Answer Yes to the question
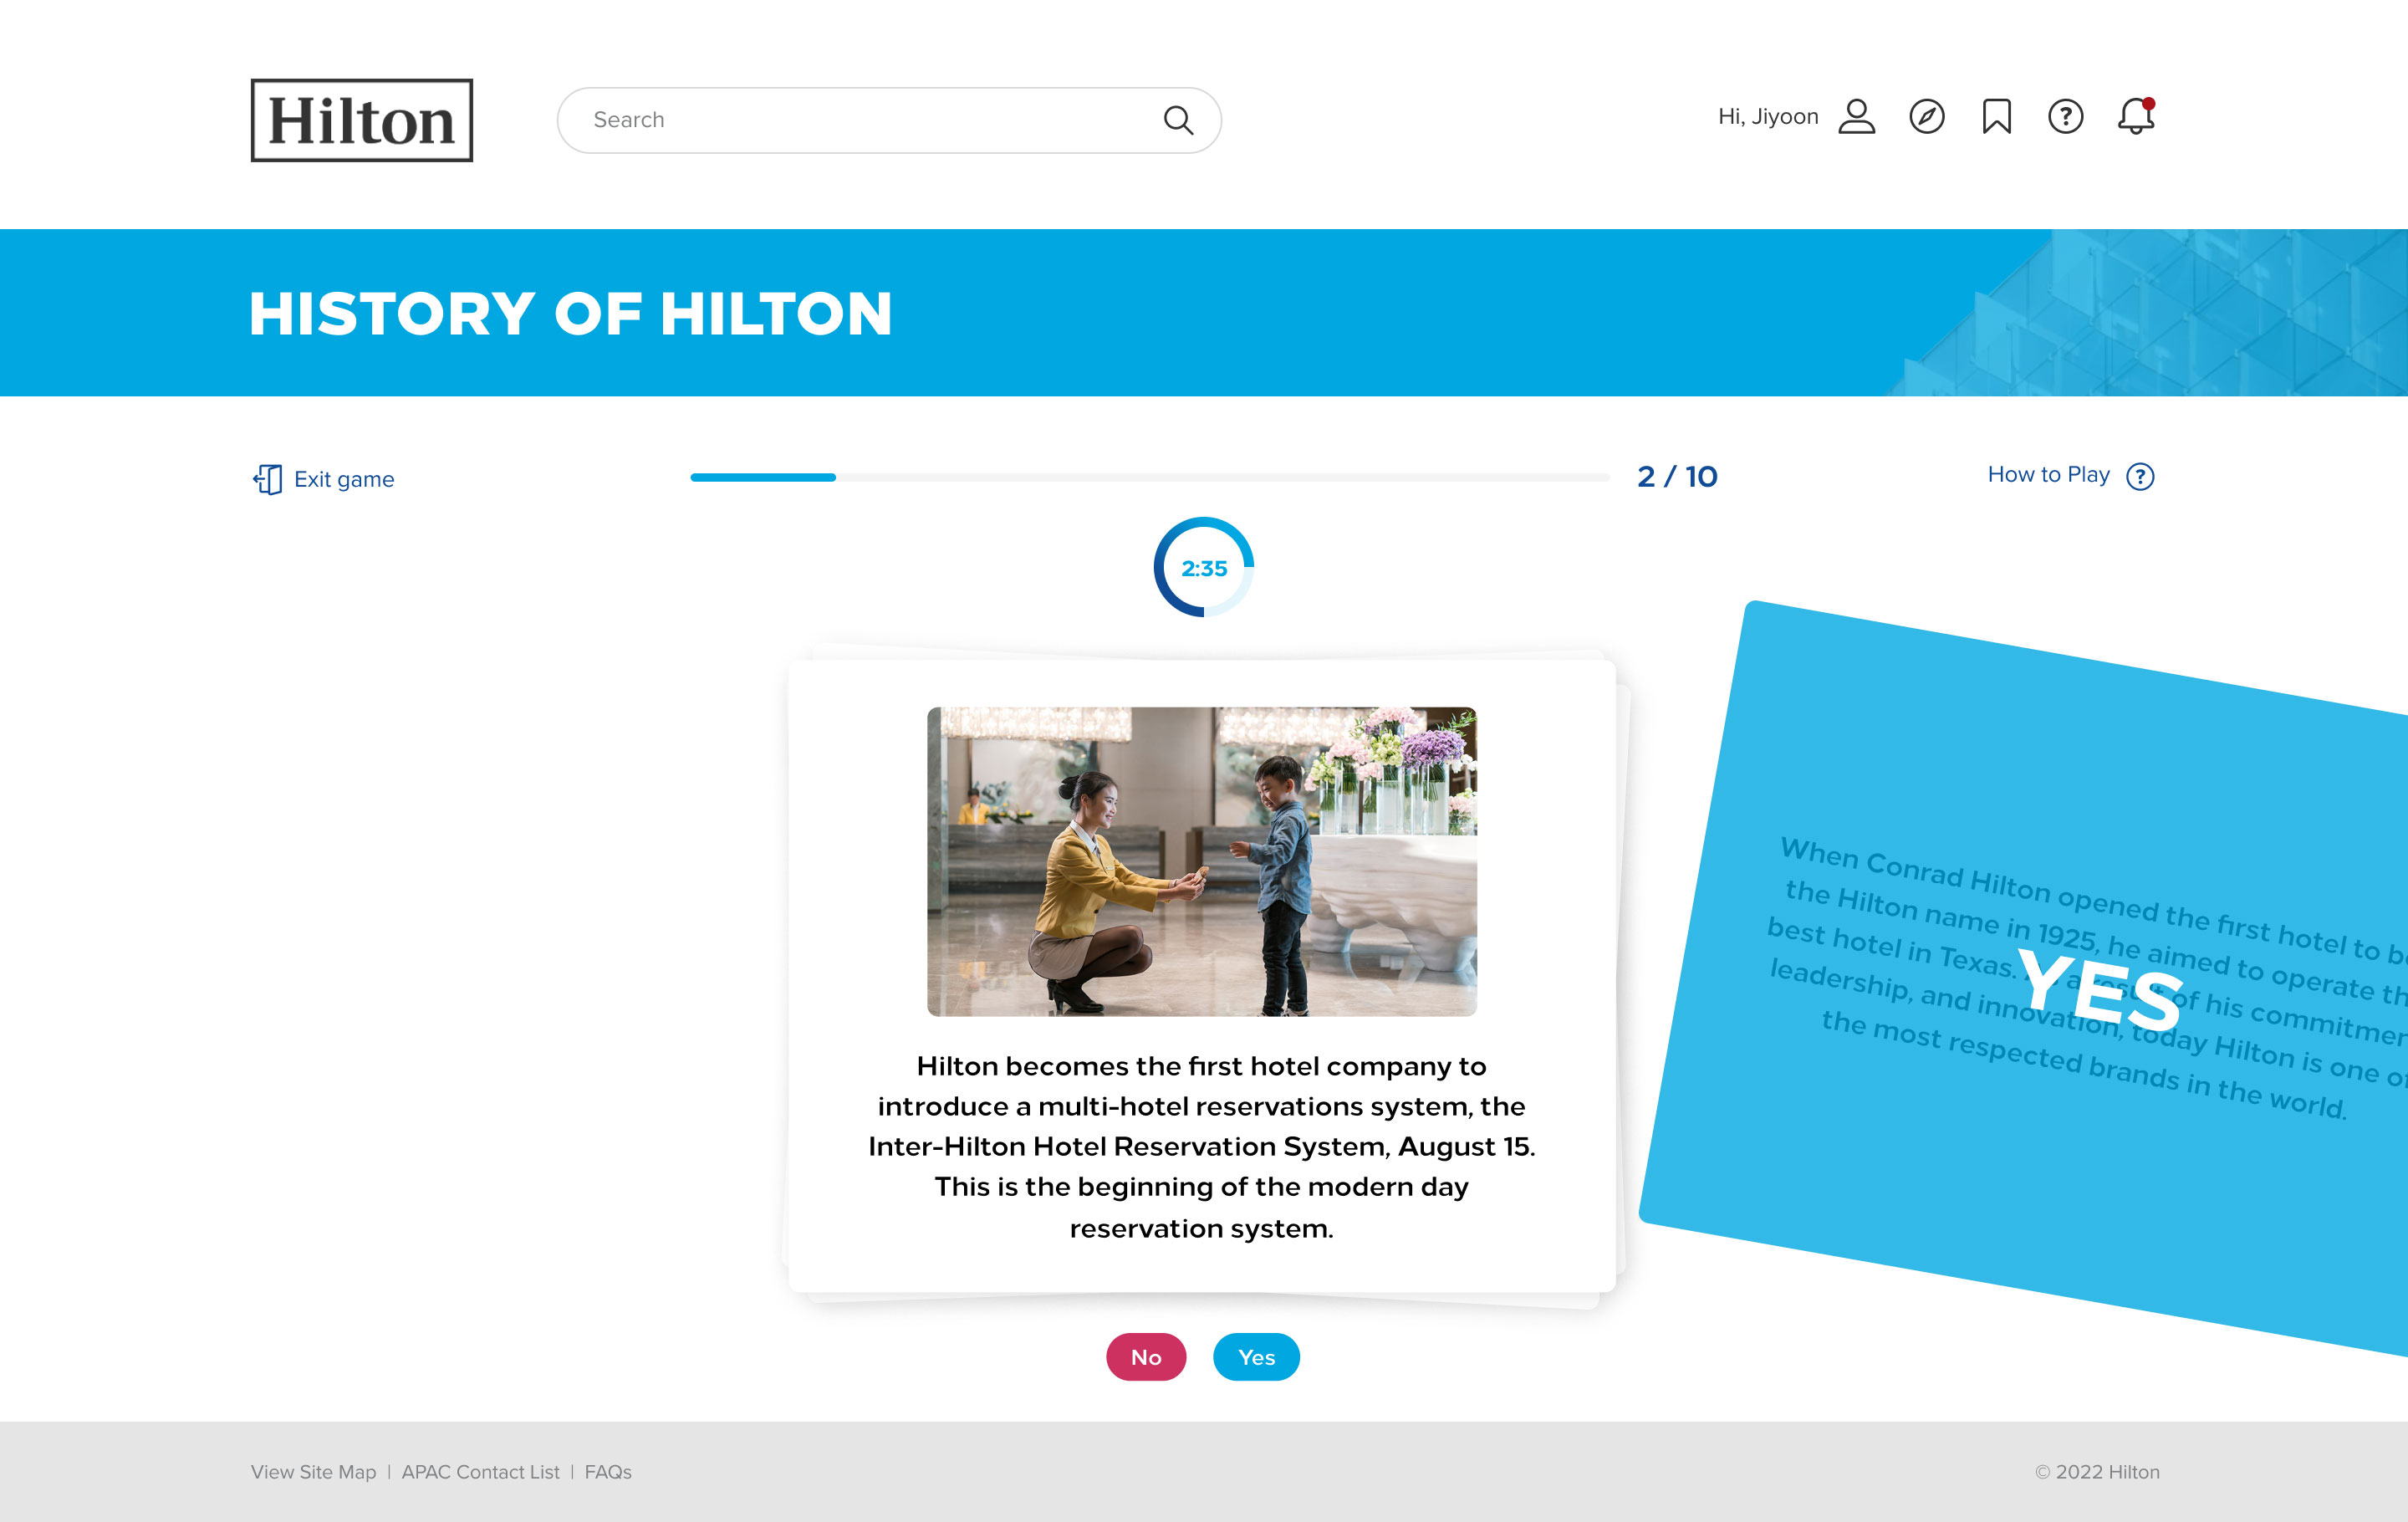 [x=1256, y=1356]
